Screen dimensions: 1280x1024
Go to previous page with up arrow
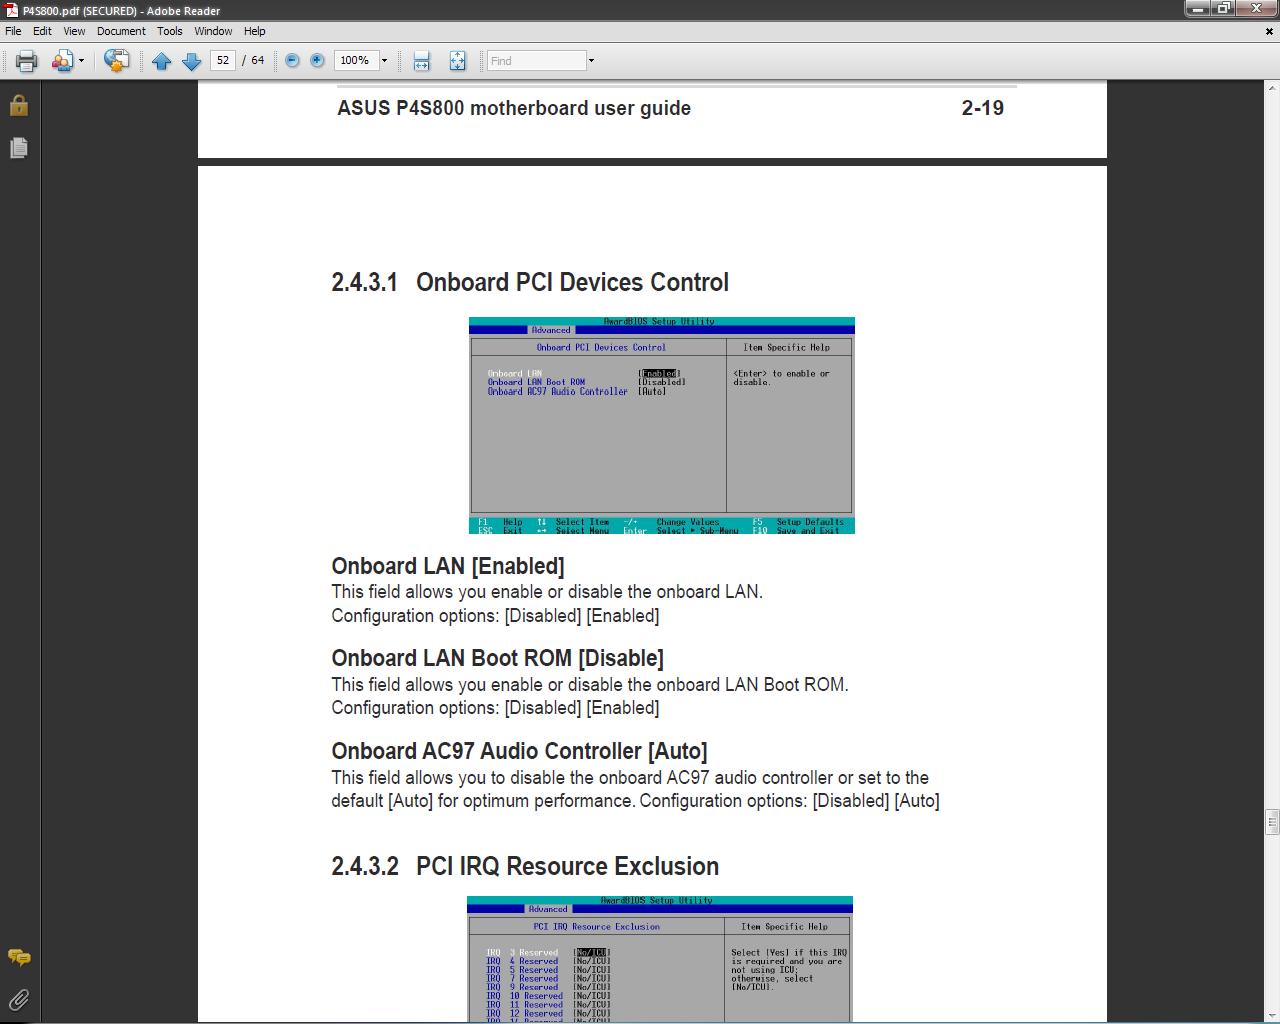point(162,61)
